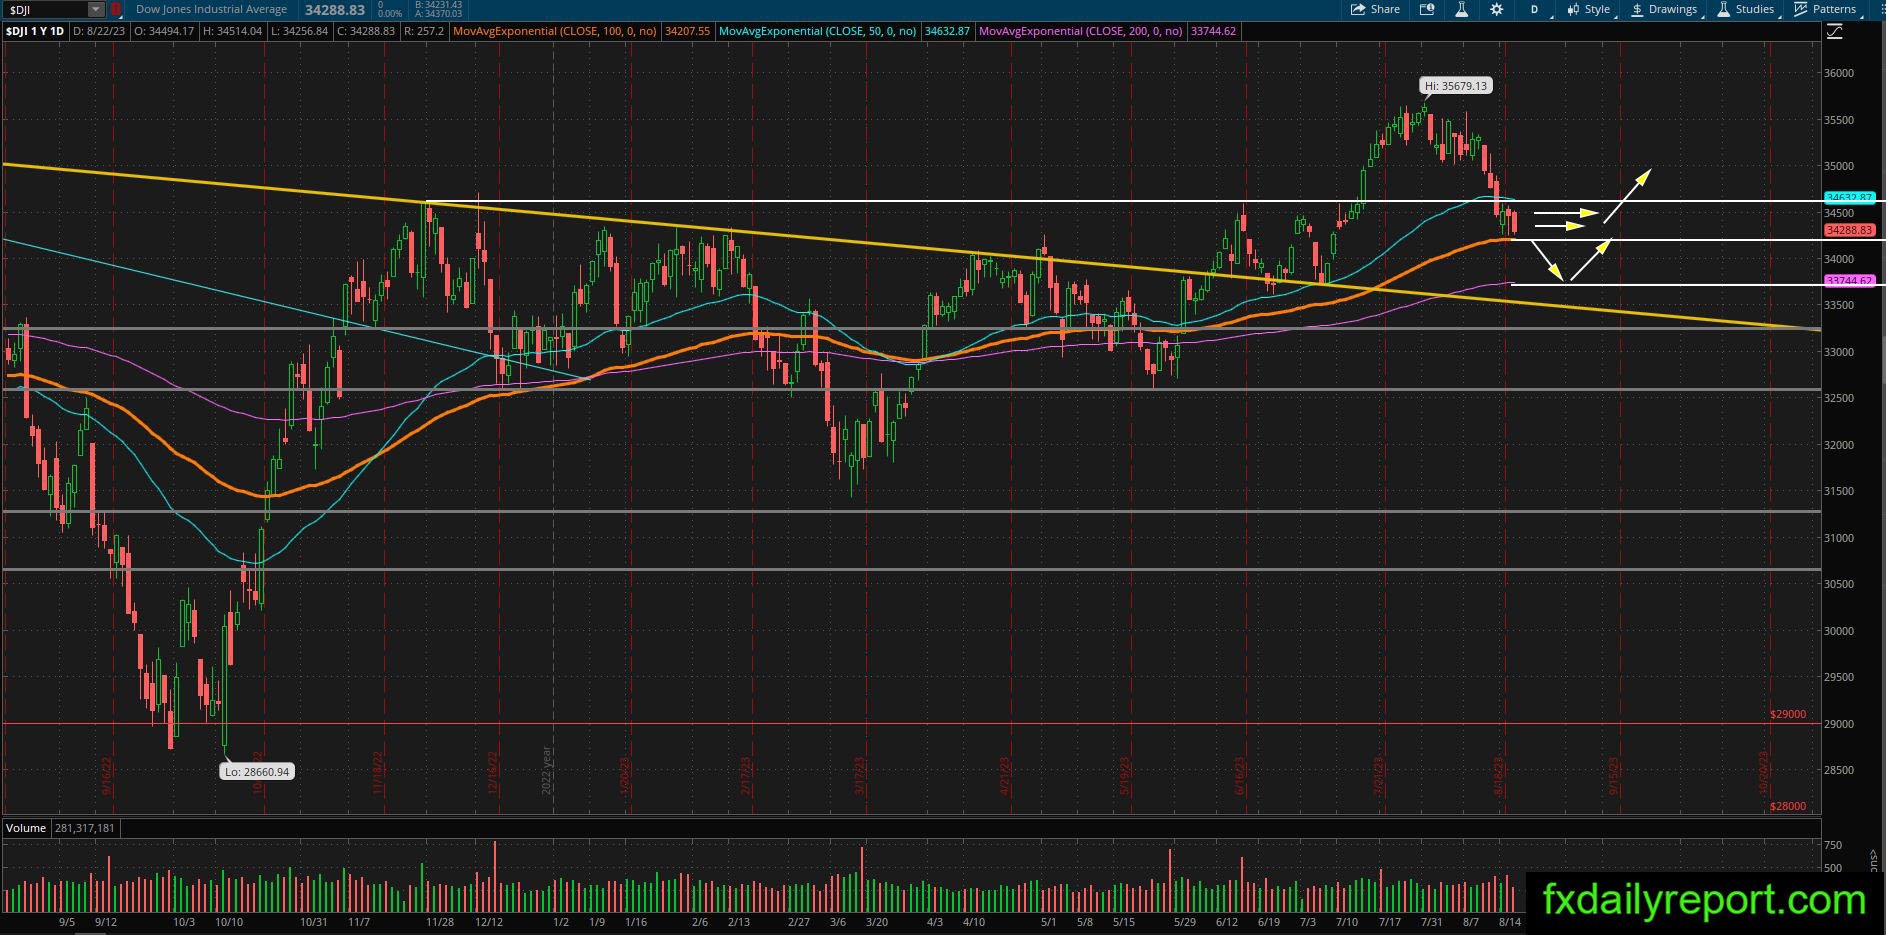Viewport: 1886px width, 935px height.
Task: Click the $DJI symbol input field
Action: click(x=45, y=9)
